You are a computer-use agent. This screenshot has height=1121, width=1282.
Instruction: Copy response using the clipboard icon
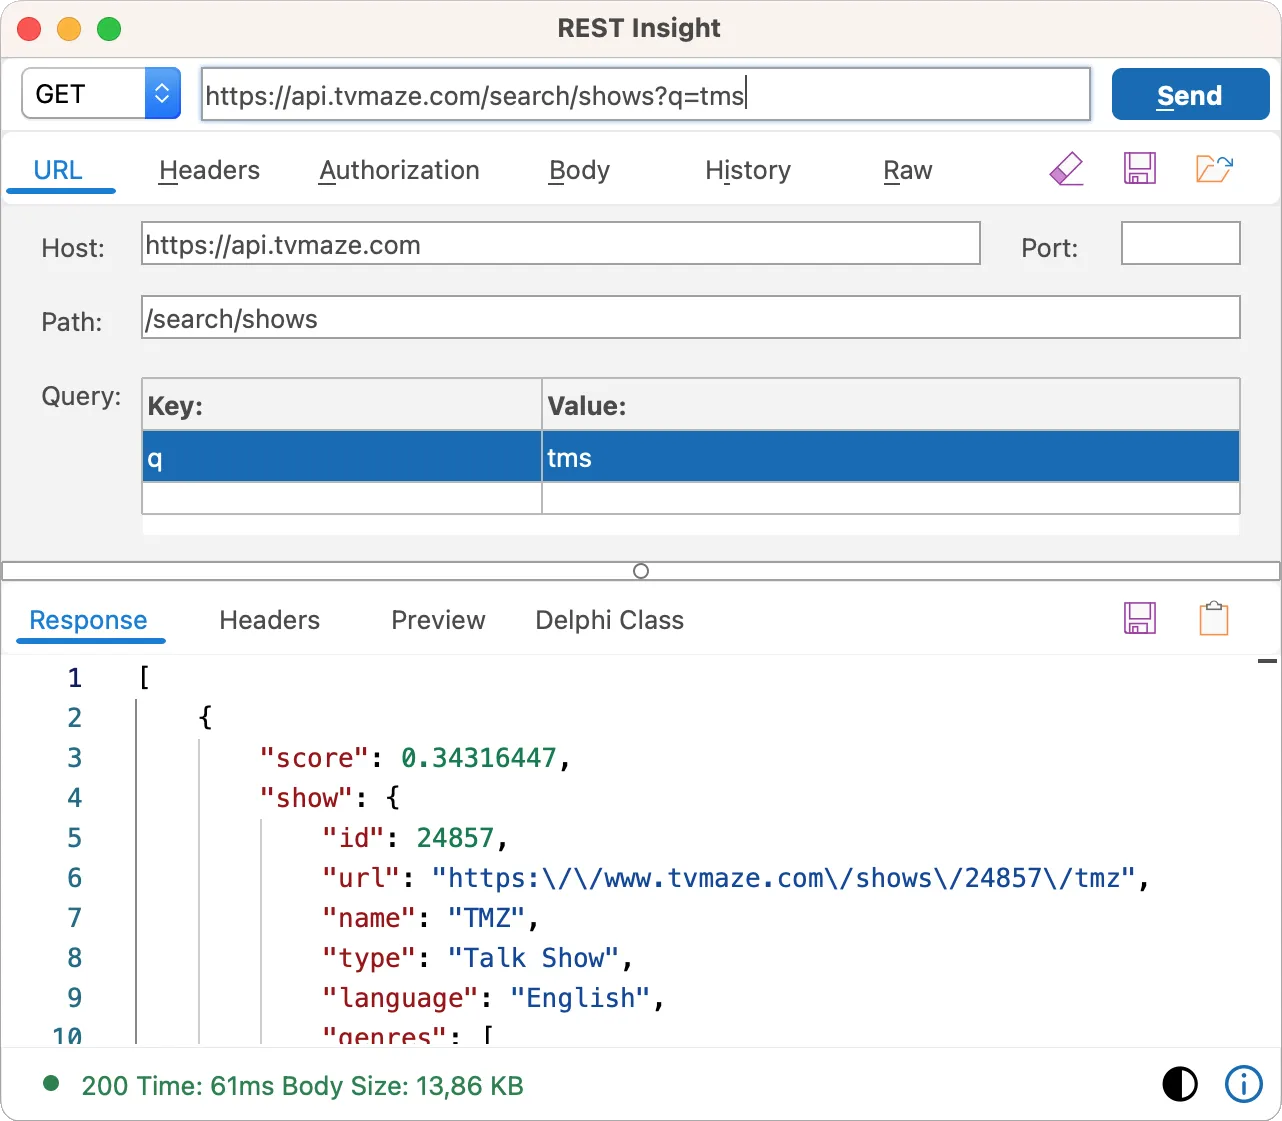1213,619
